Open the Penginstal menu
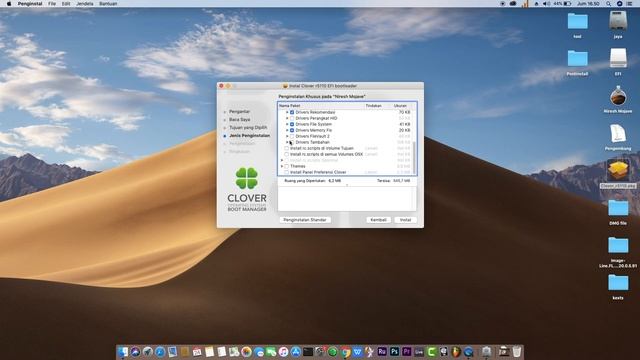This screenshot has height=360, width=640. pyautogui.click(x=30, y=4)
